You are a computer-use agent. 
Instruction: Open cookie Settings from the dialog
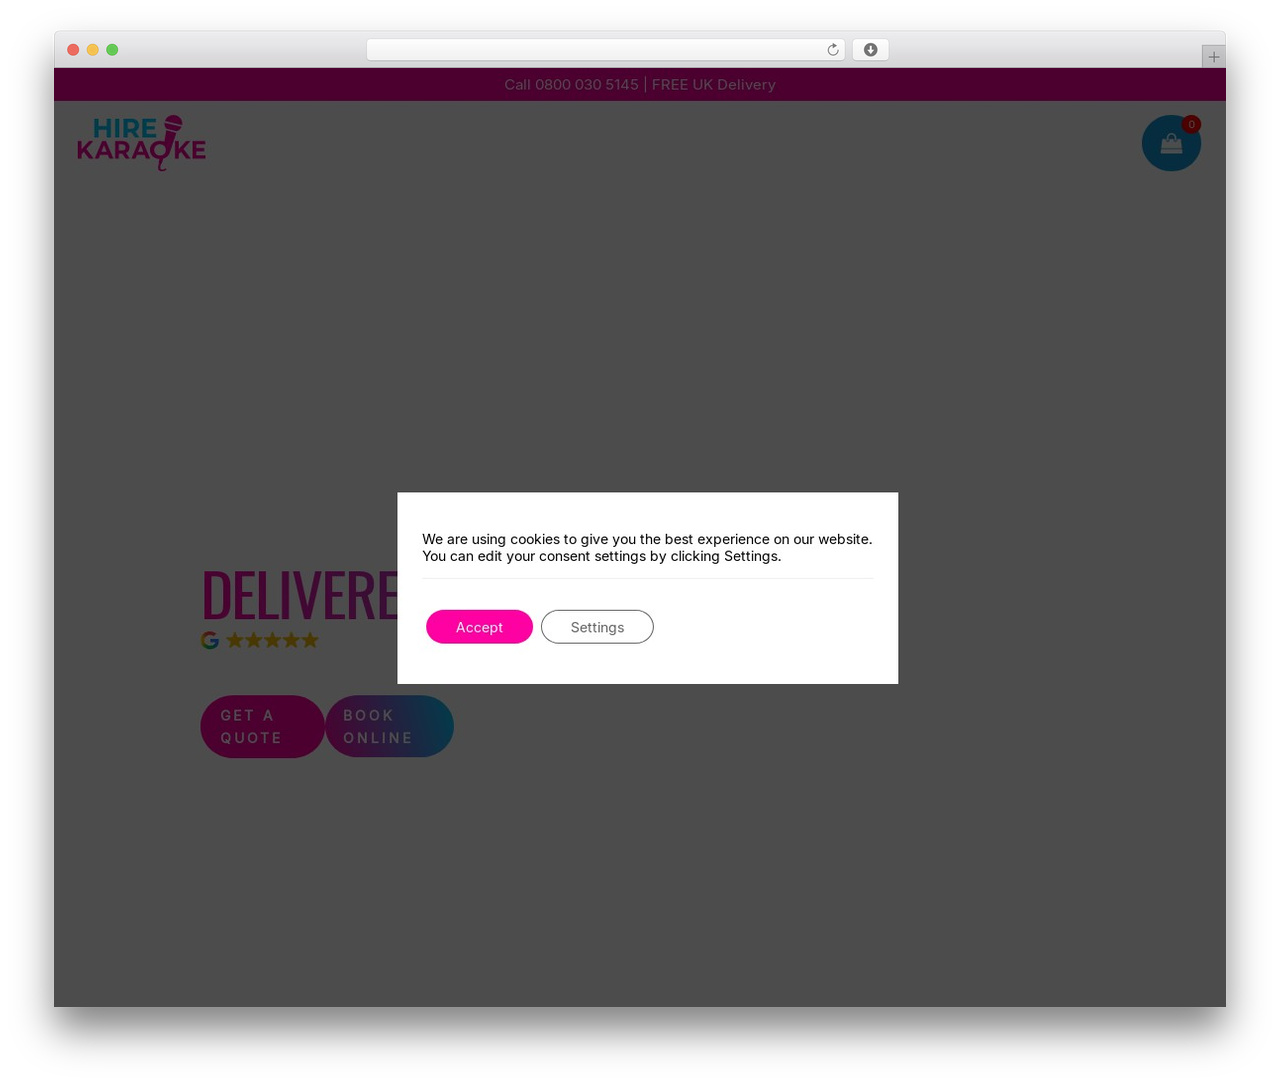[597, 627]
